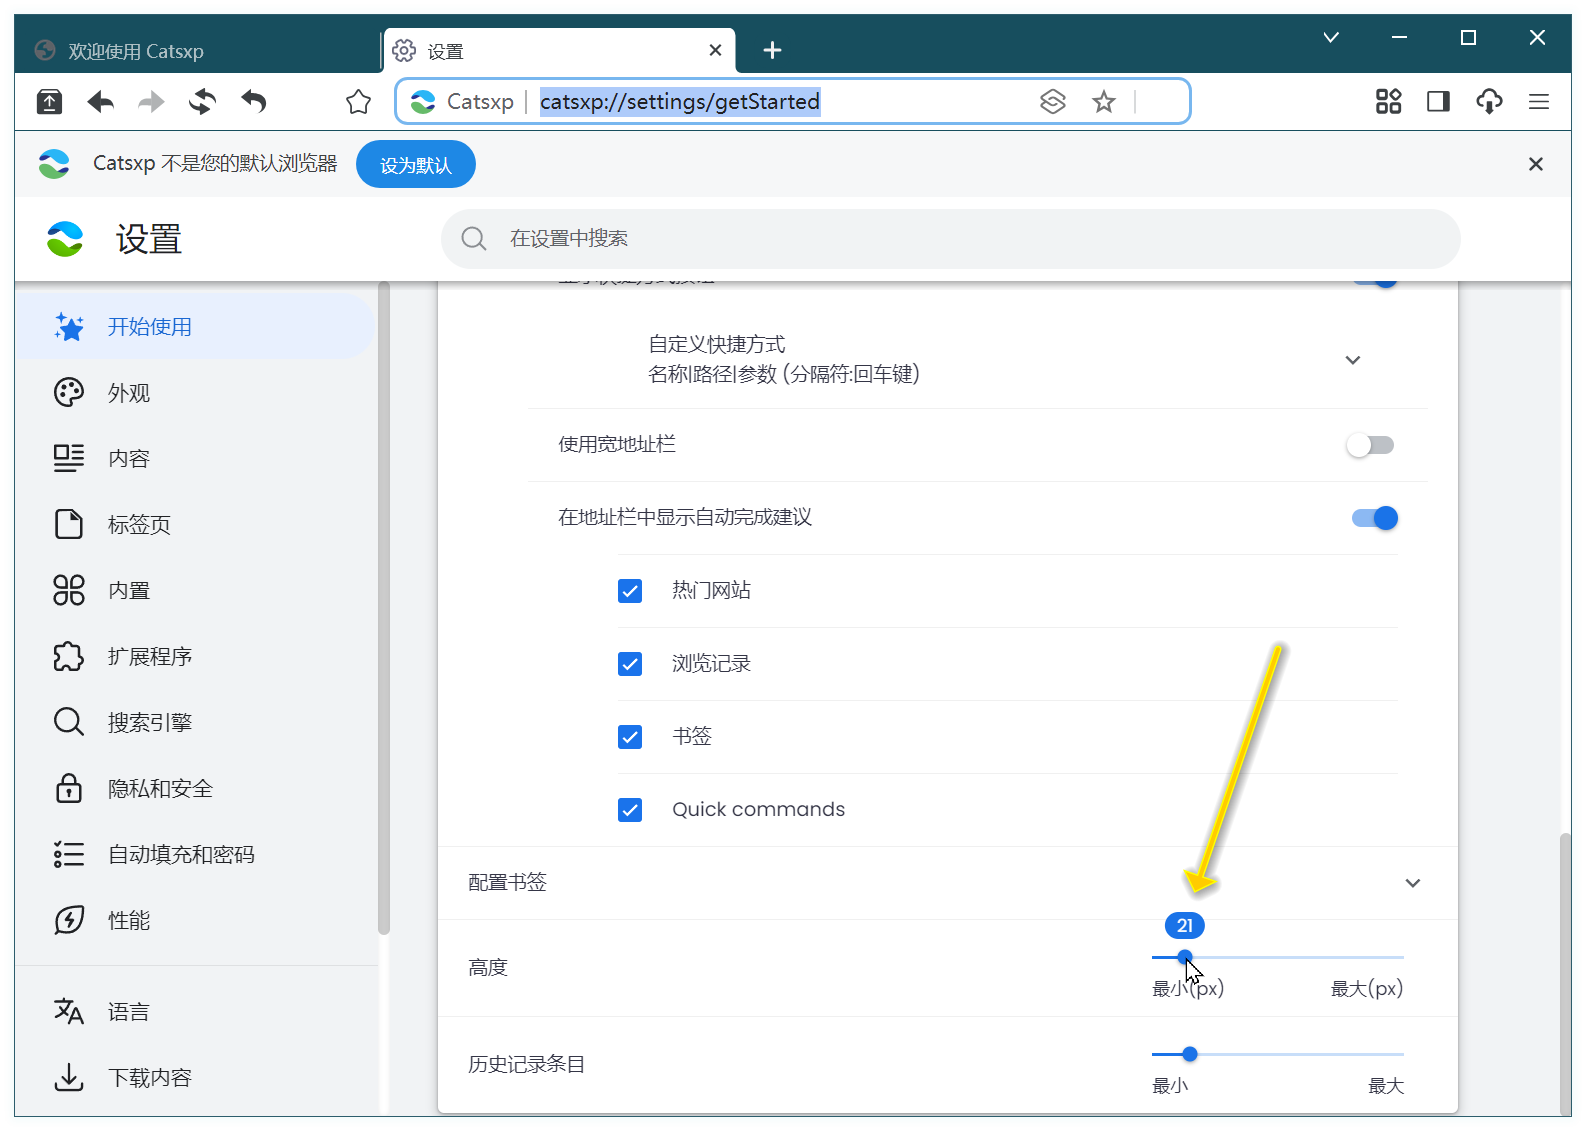Screen dimensions: 1586x1131
Task: Click the 高度 slider thumb
Action: 1185,957
